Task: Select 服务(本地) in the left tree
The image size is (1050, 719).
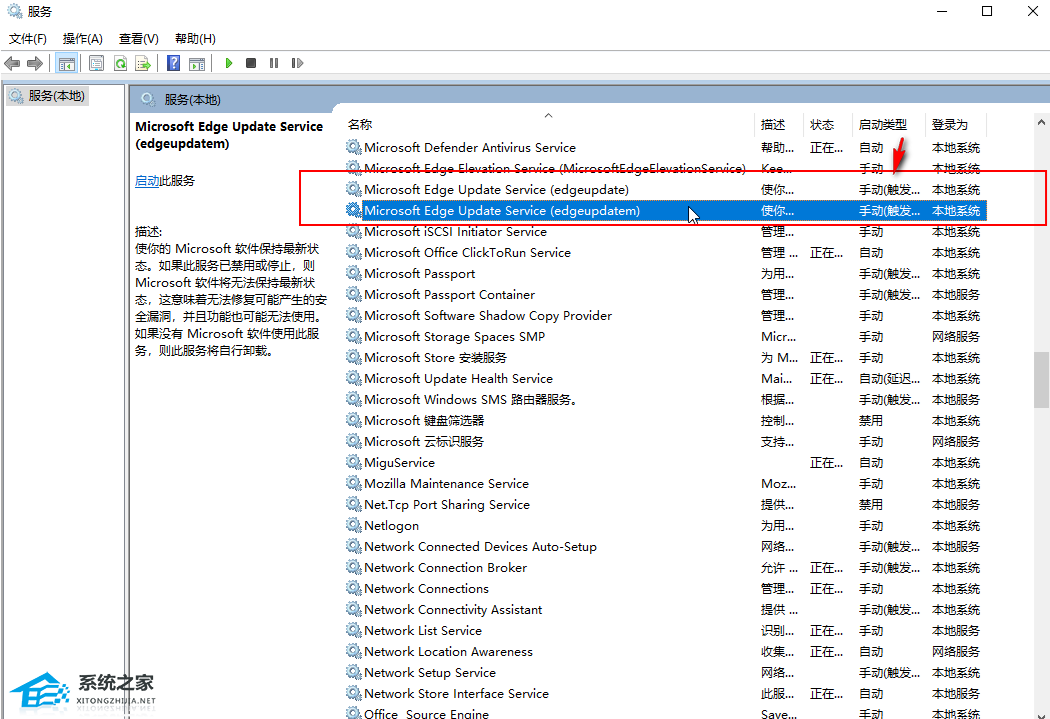Action: (56, 96)
